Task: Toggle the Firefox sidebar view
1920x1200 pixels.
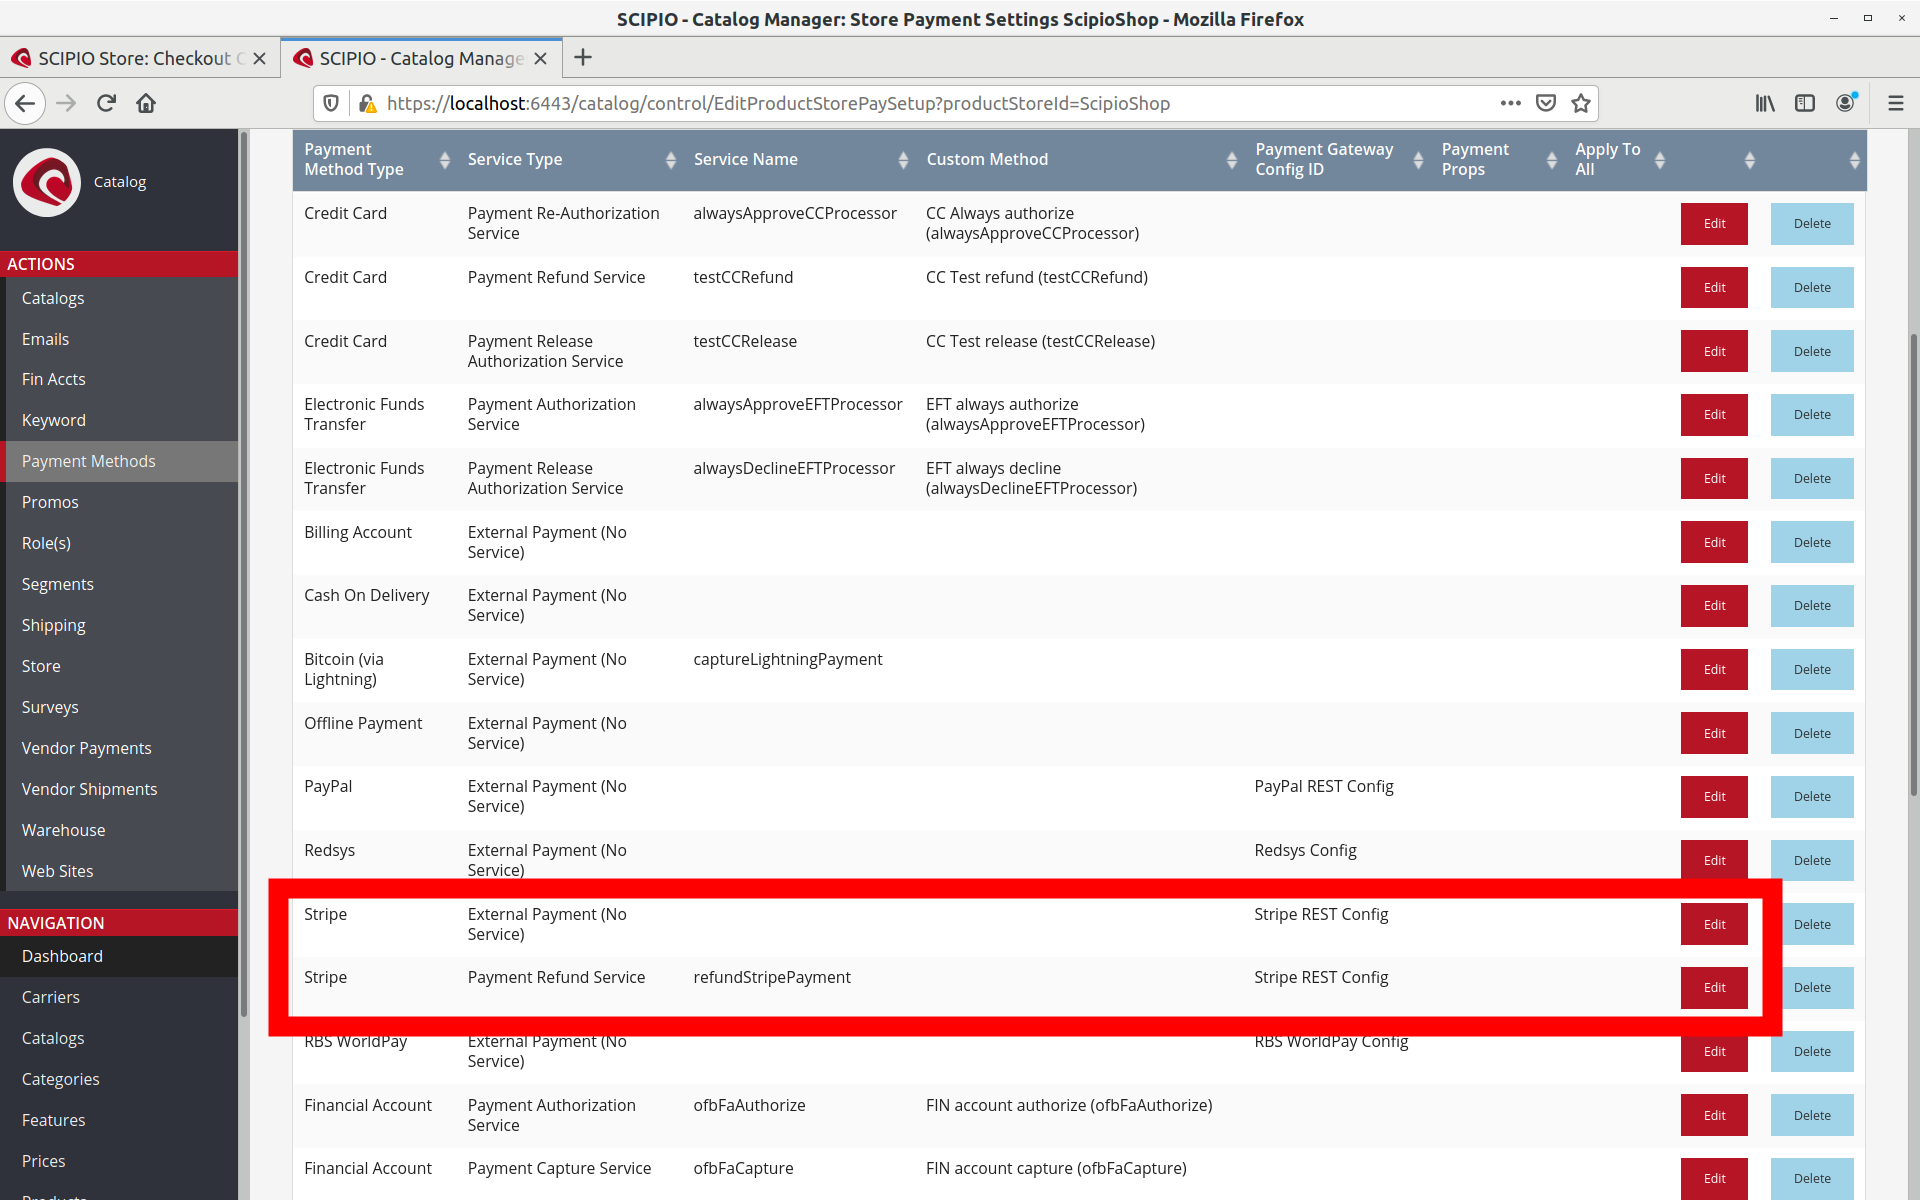Action: pyautogui.click(x=1805, y=103)
